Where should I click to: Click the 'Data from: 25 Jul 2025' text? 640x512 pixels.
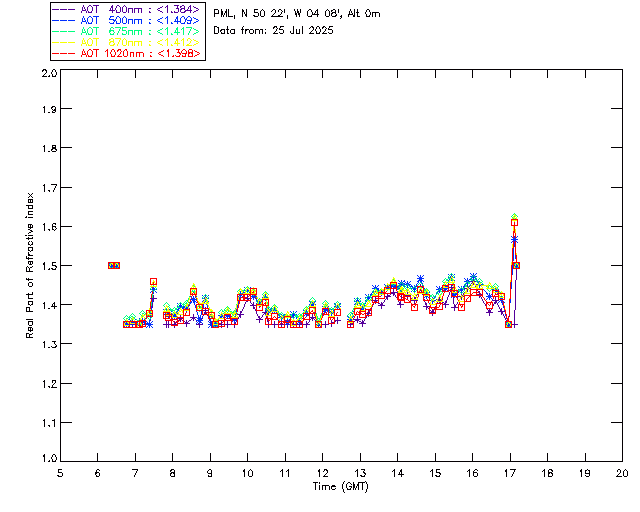click(x=273, y=31)
